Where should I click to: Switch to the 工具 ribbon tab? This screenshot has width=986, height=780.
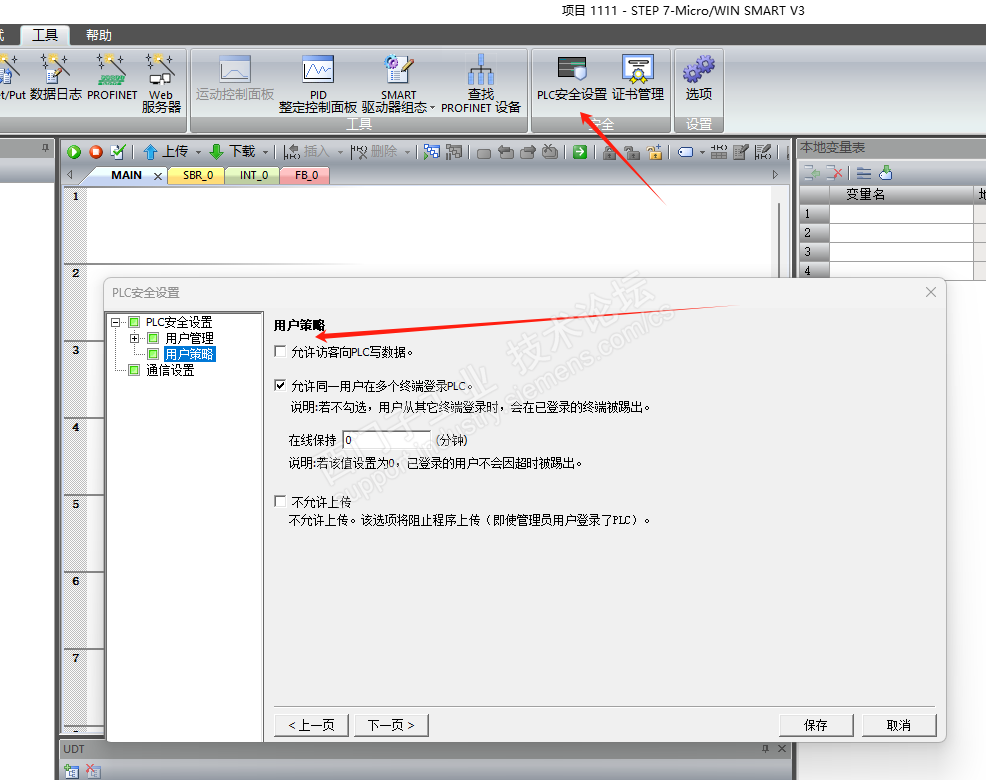click(45, 35)
